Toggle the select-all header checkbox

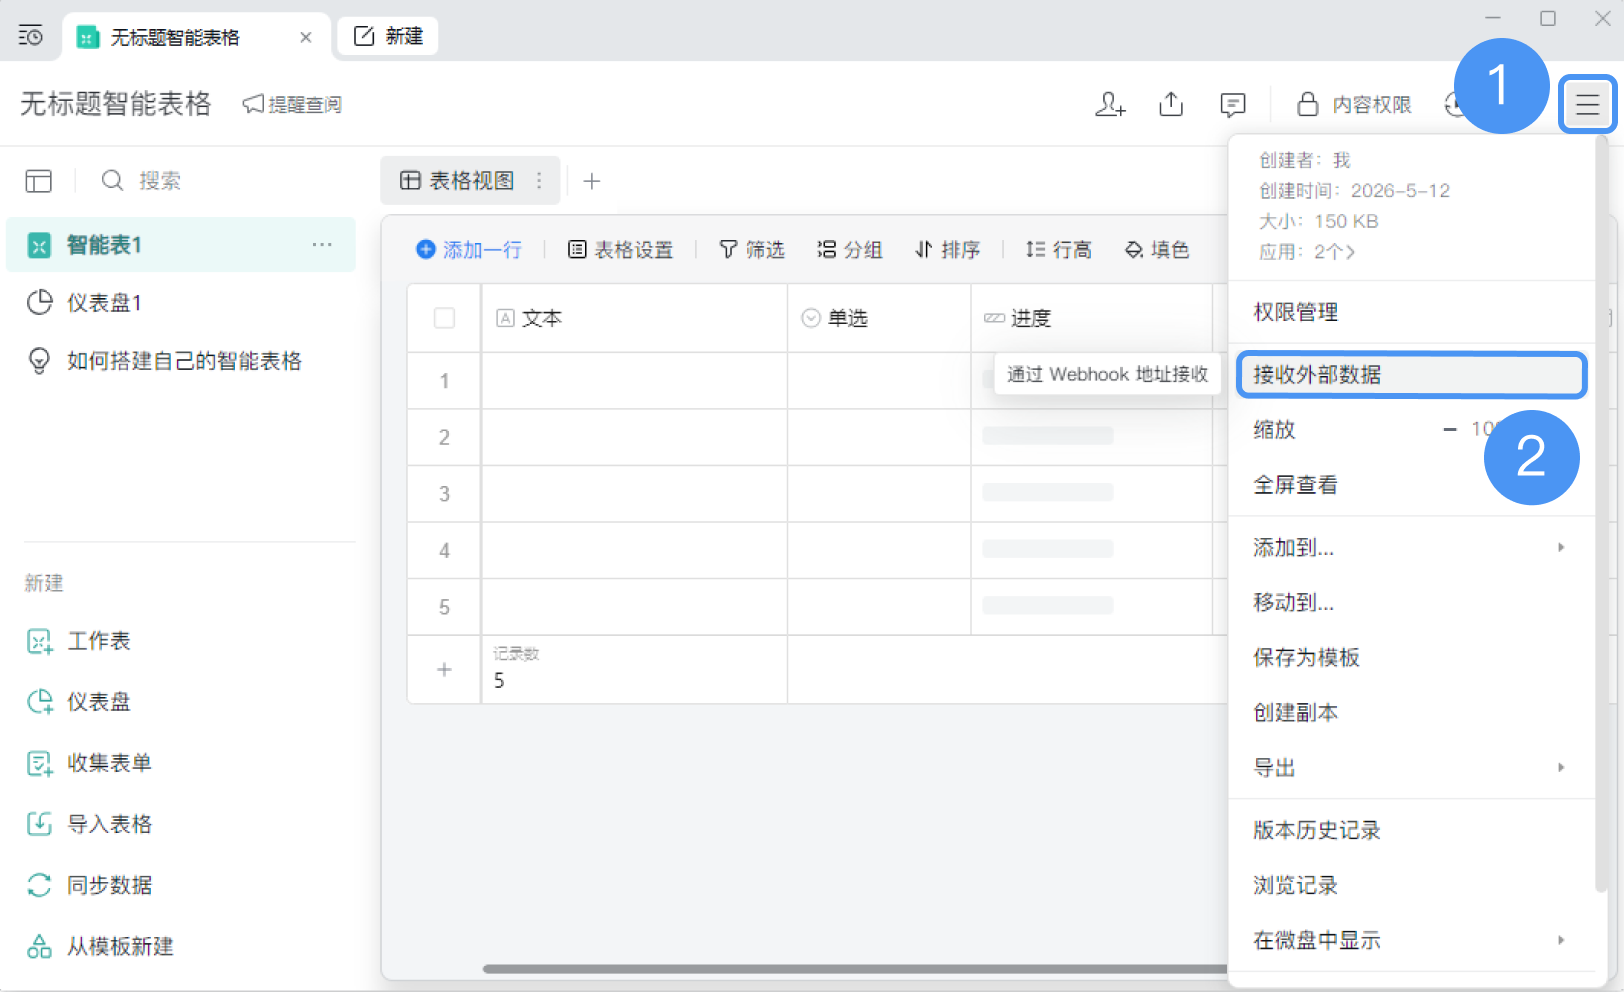444,318
